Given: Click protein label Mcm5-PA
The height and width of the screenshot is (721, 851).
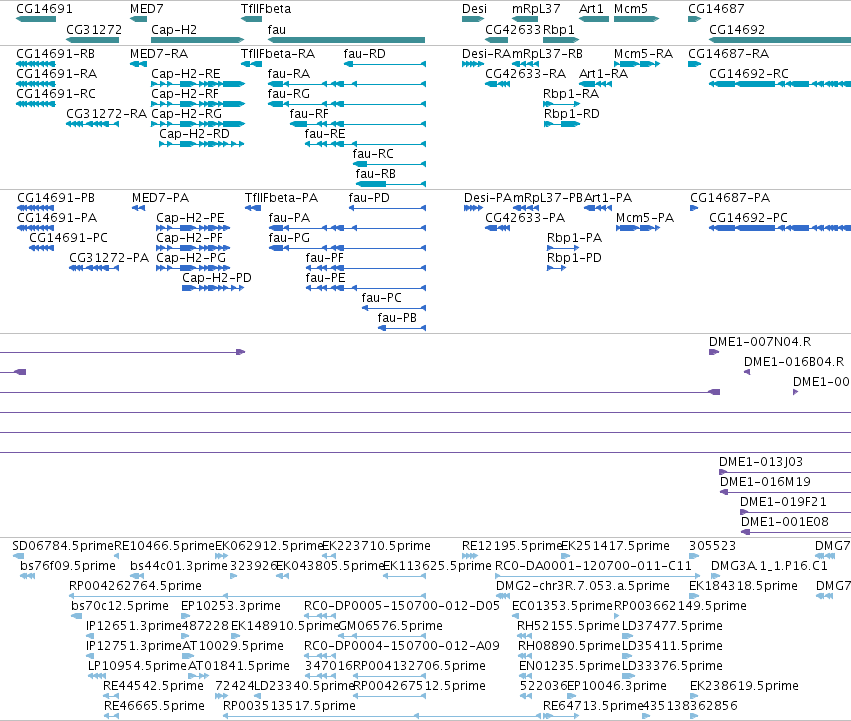Looking at the screenshot, I should pos(645,218).
